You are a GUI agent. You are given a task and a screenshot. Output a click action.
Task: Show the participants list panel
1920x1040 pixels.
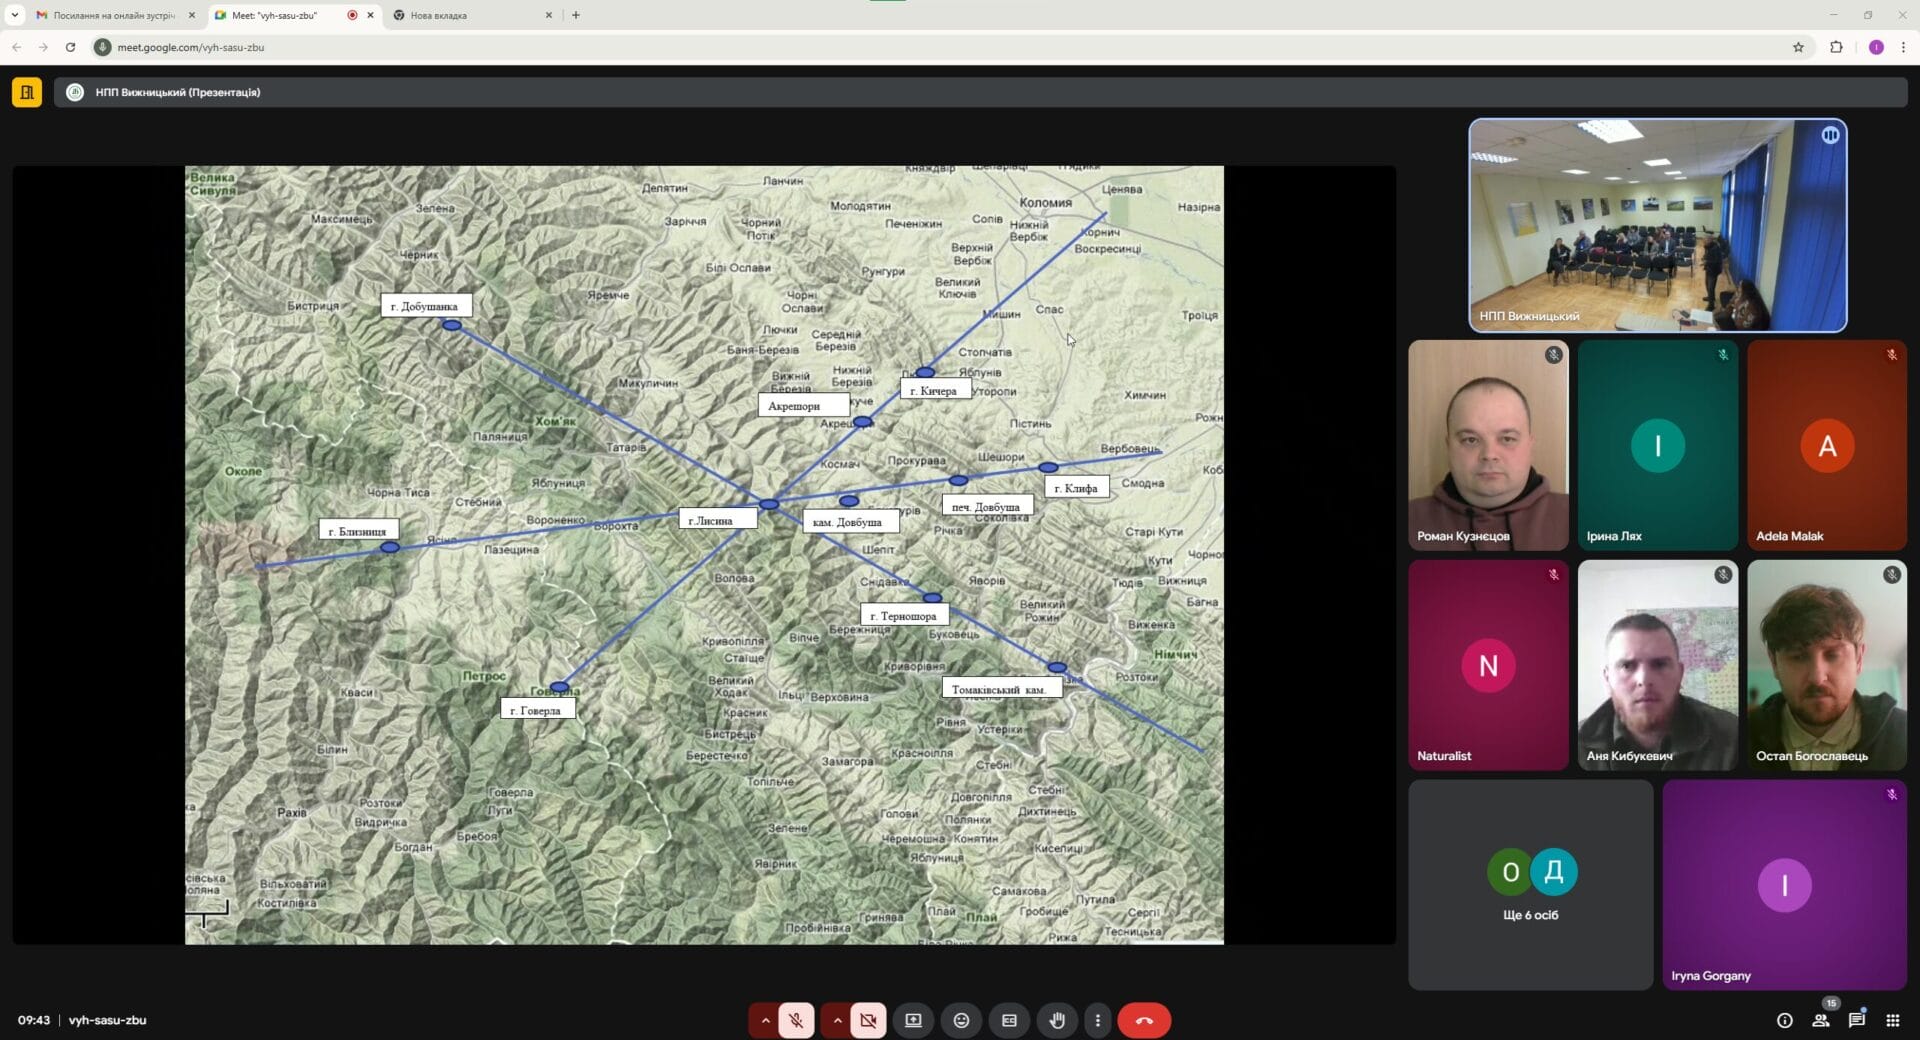pos(1820,1020)
